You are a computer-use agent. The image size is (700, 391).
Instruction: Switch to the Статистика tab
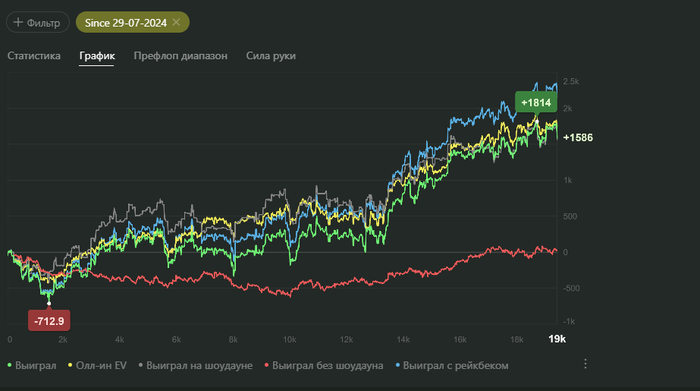[x=34, y=56]
